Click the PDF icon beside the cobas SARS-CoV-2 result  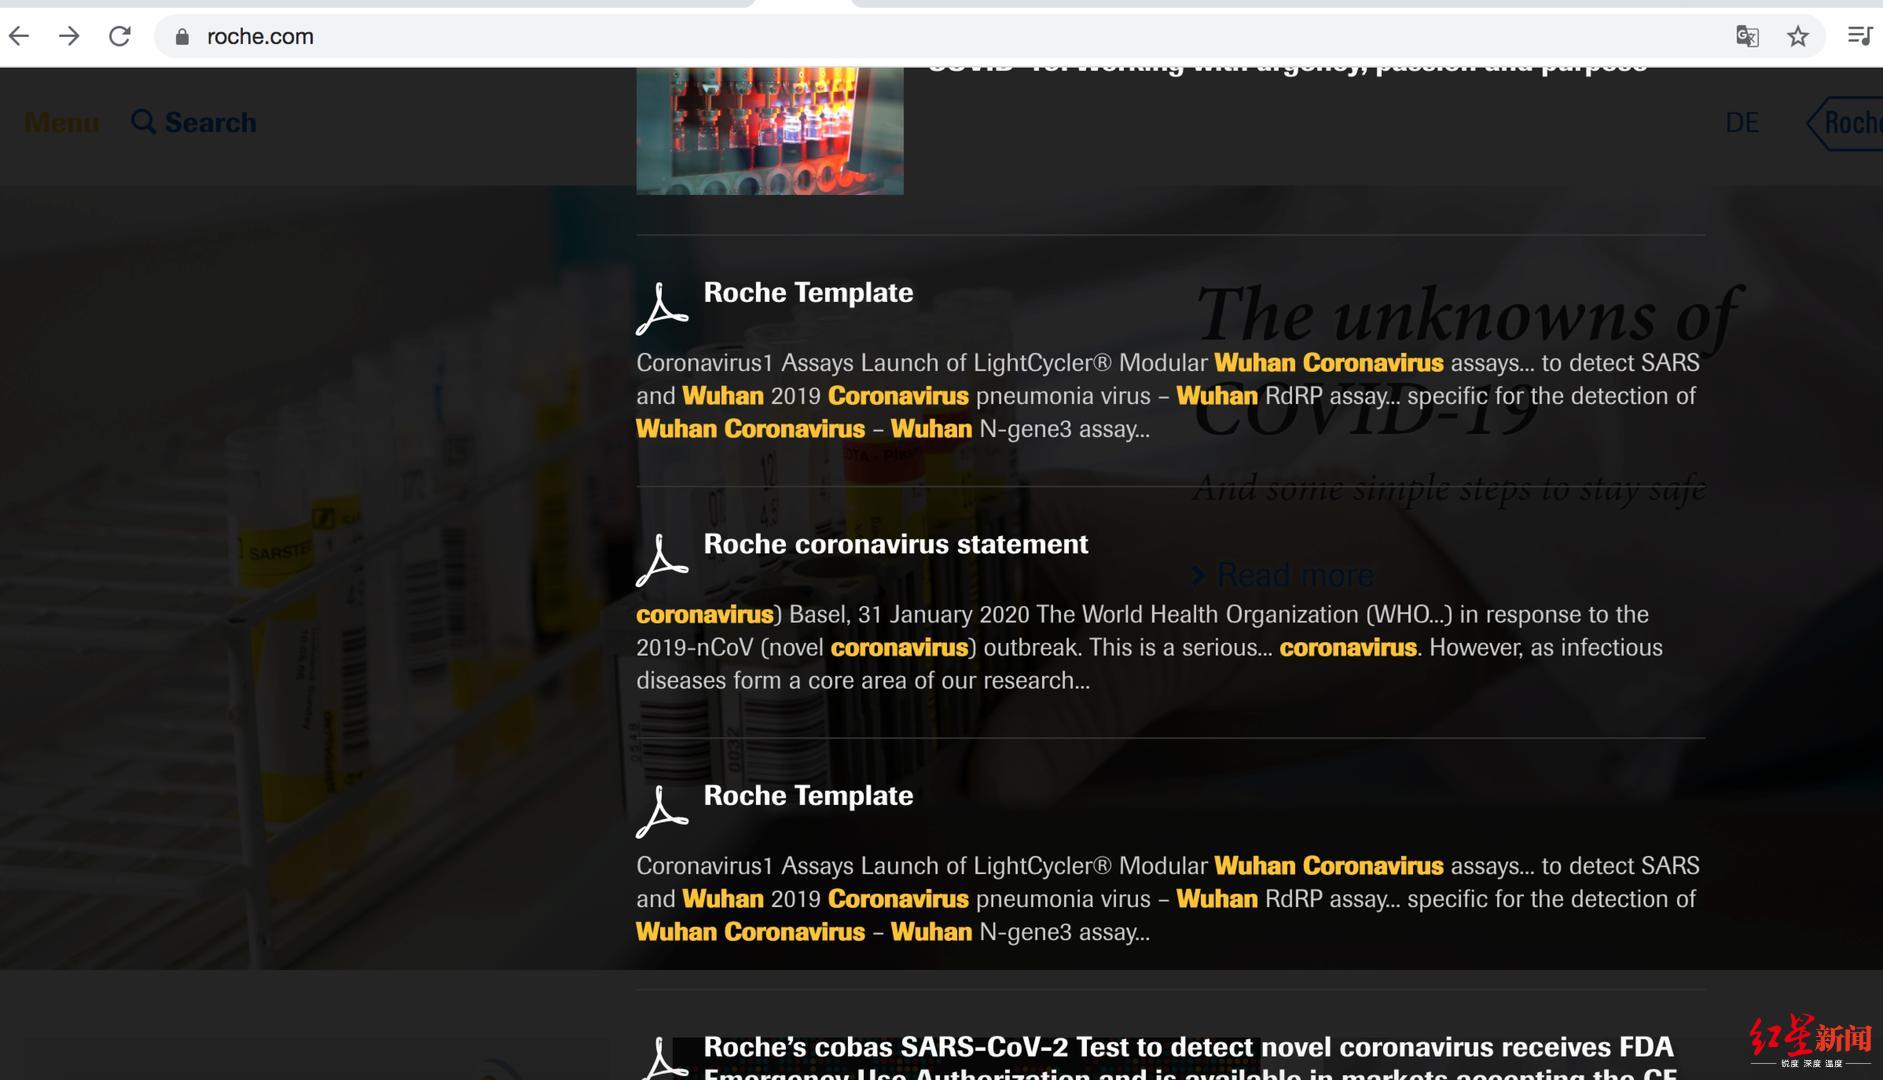(x=661, y=1058)
